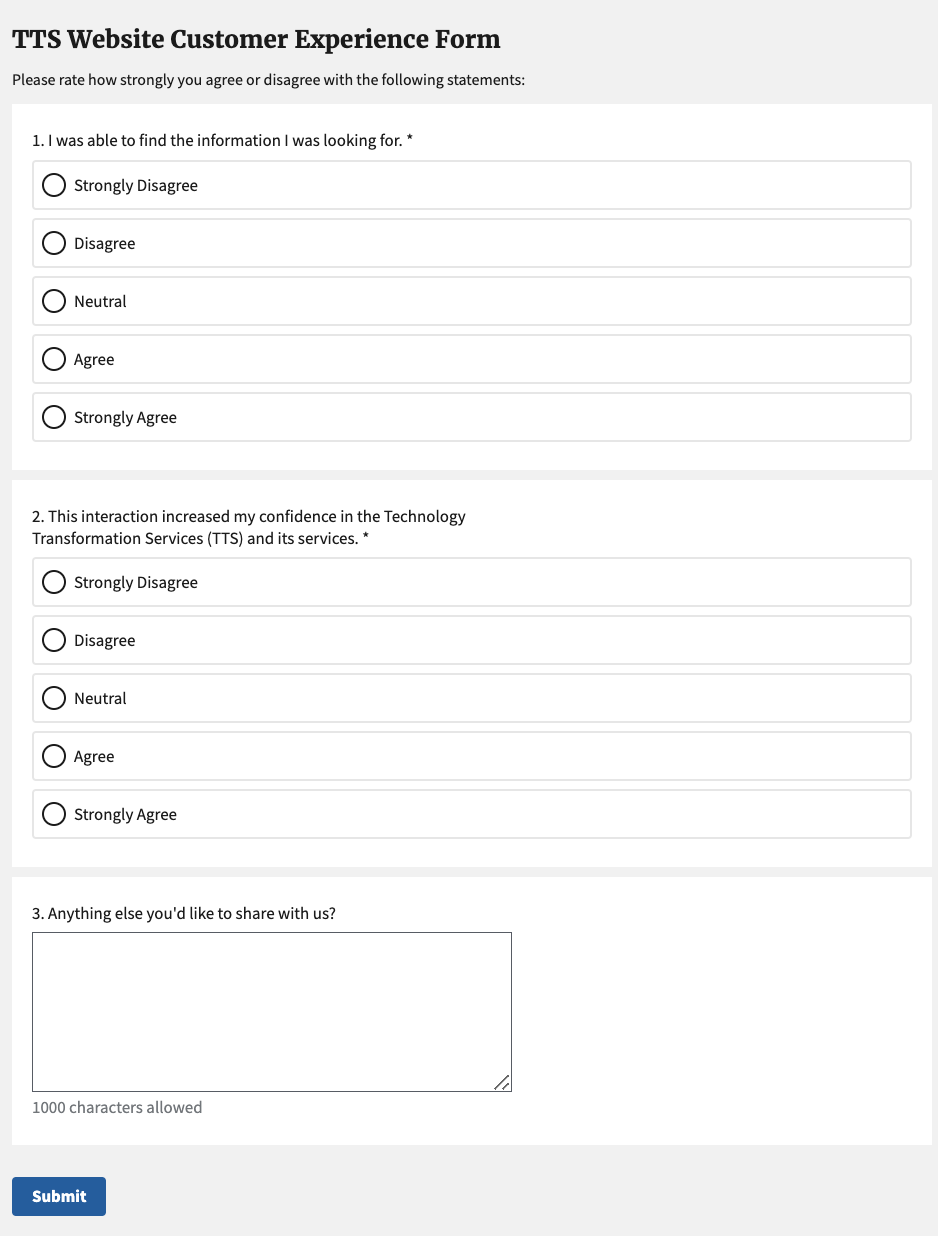
Task: Select Disagree for finding information question
Action: click(54, 244)
